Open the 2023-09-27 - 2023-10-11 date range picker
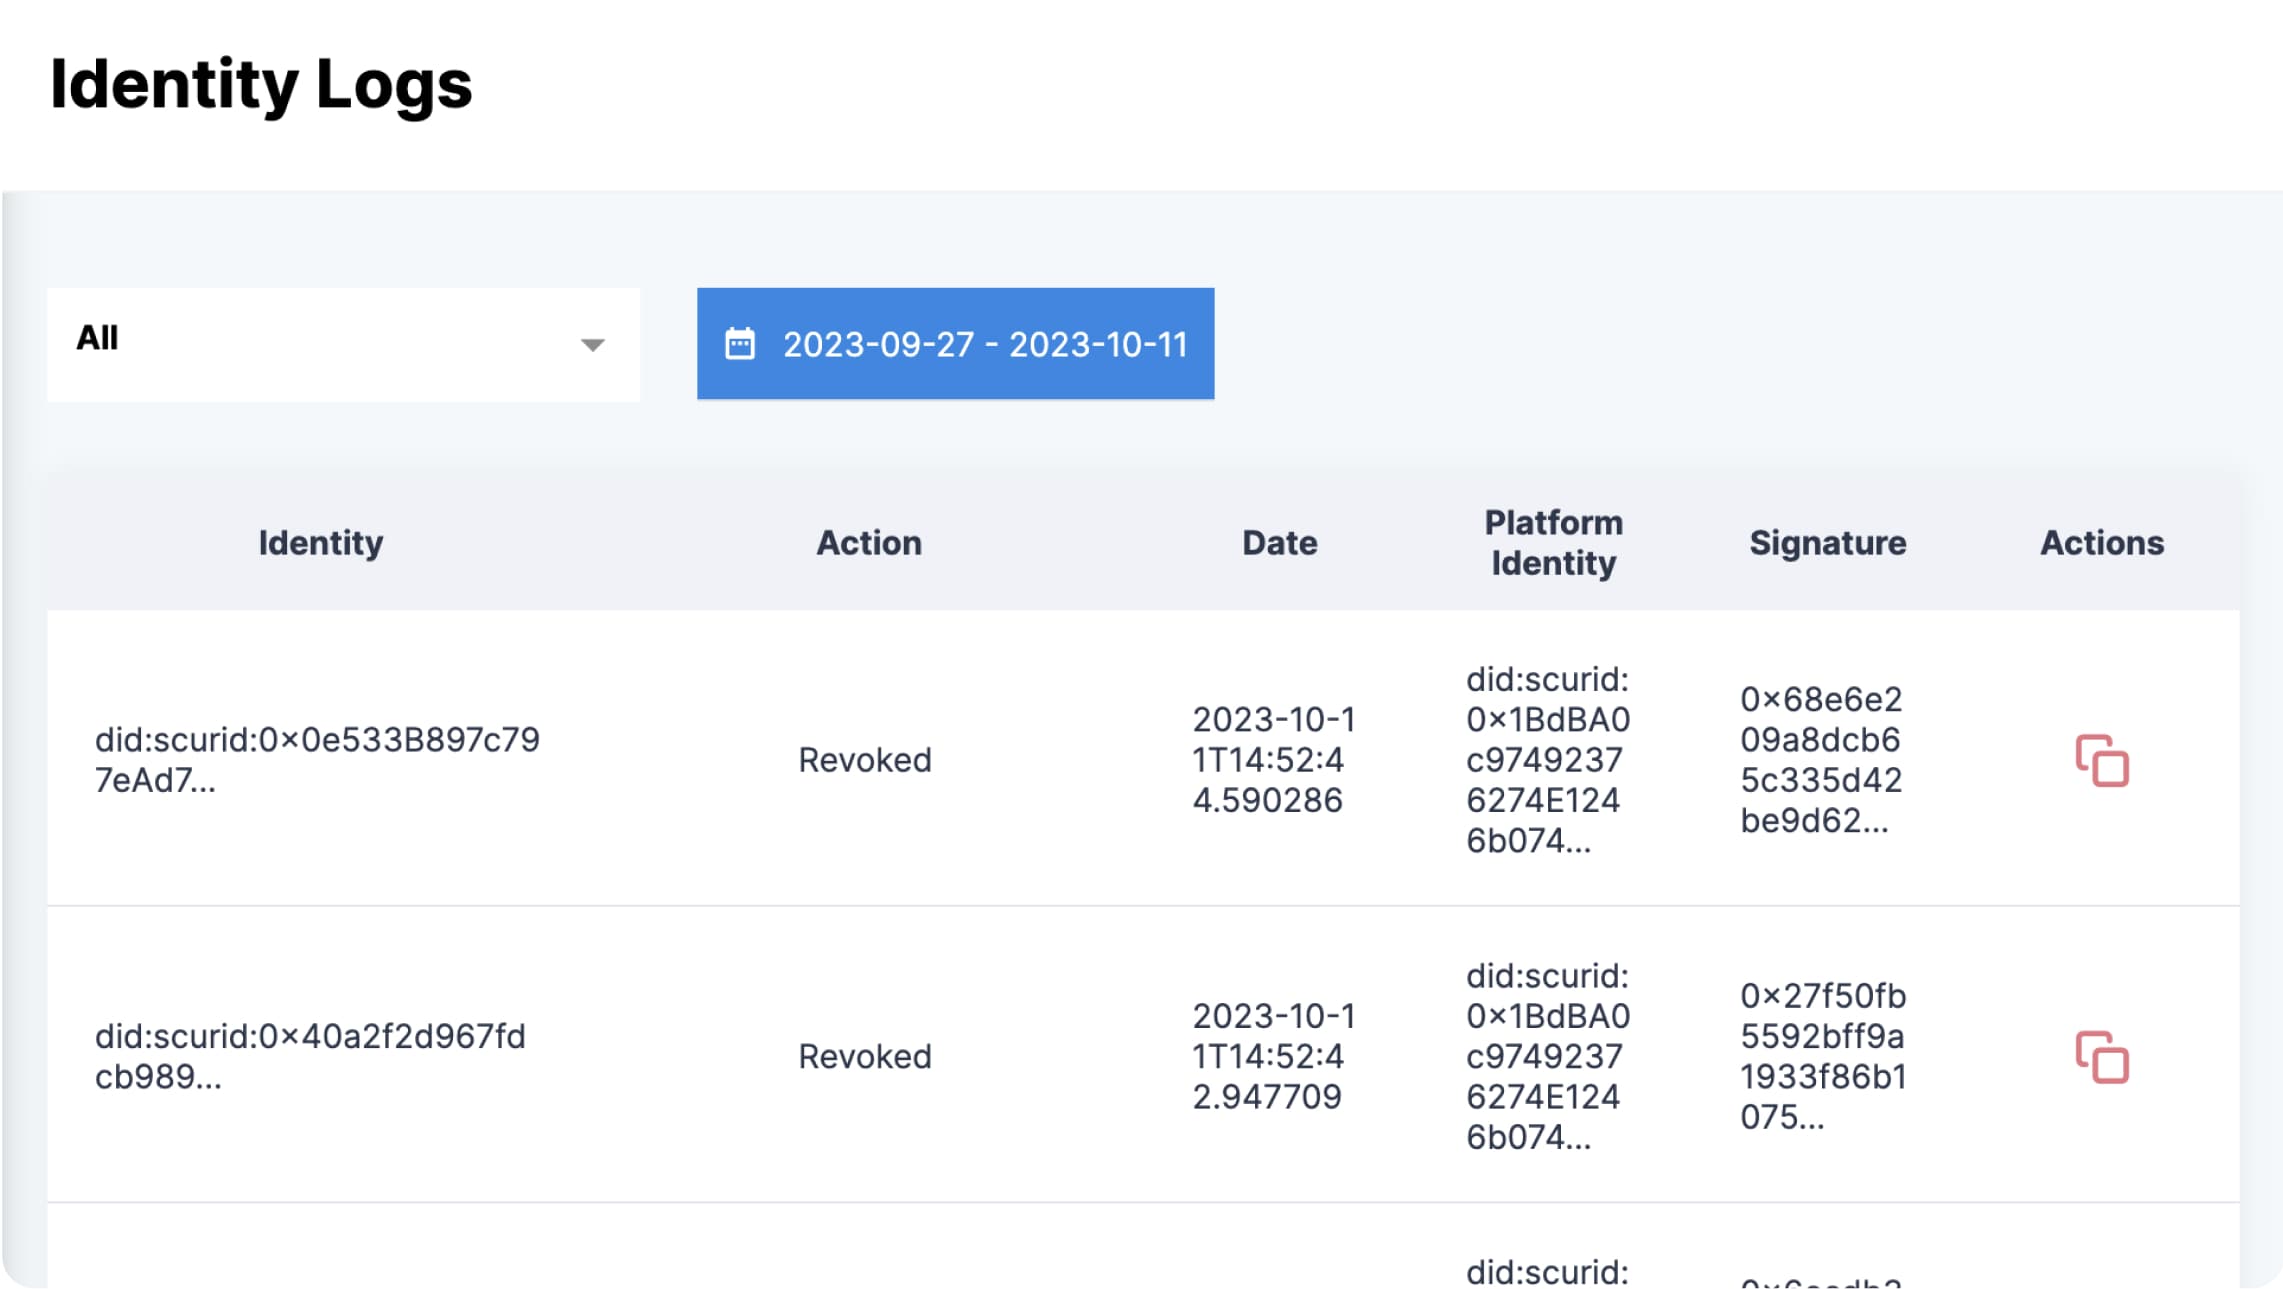The image size is (2283, 1289). click(955, 344)
